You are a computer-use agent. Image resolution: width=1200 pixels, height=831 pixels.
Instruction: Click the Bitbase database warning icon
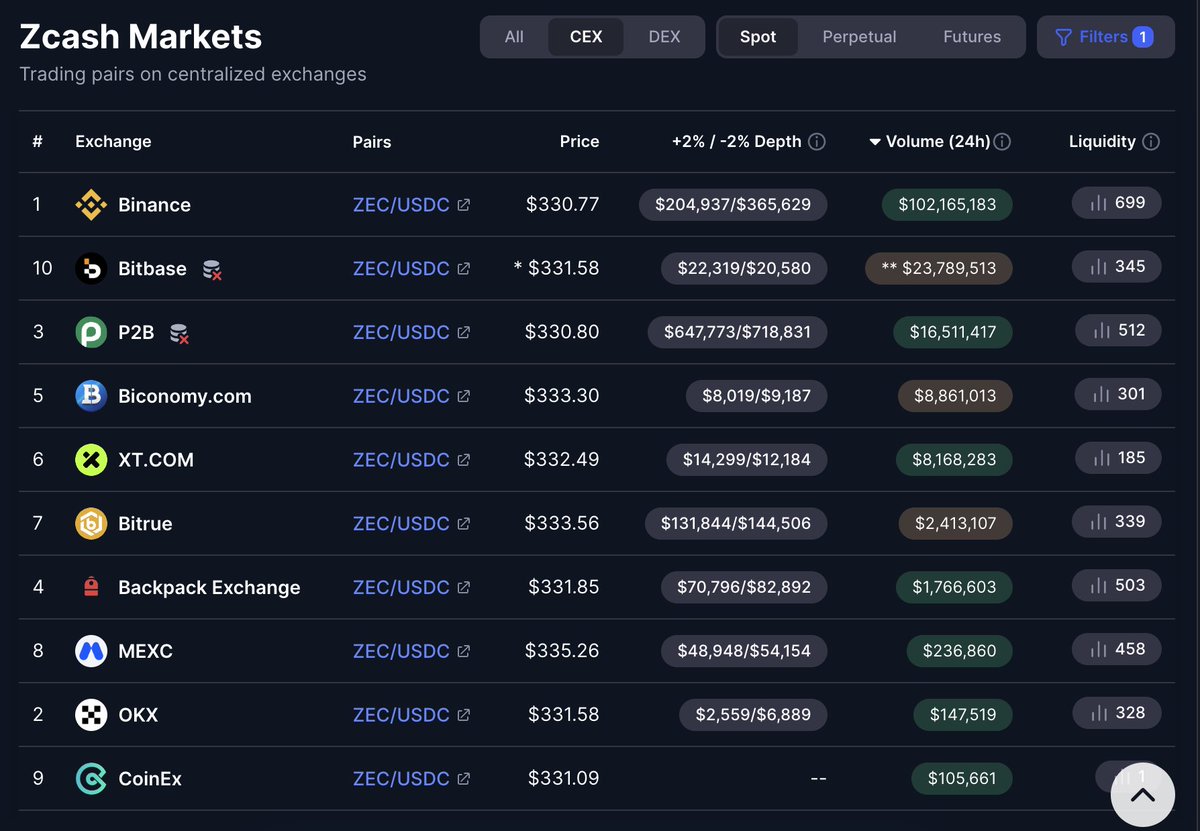tap(211, 269)
